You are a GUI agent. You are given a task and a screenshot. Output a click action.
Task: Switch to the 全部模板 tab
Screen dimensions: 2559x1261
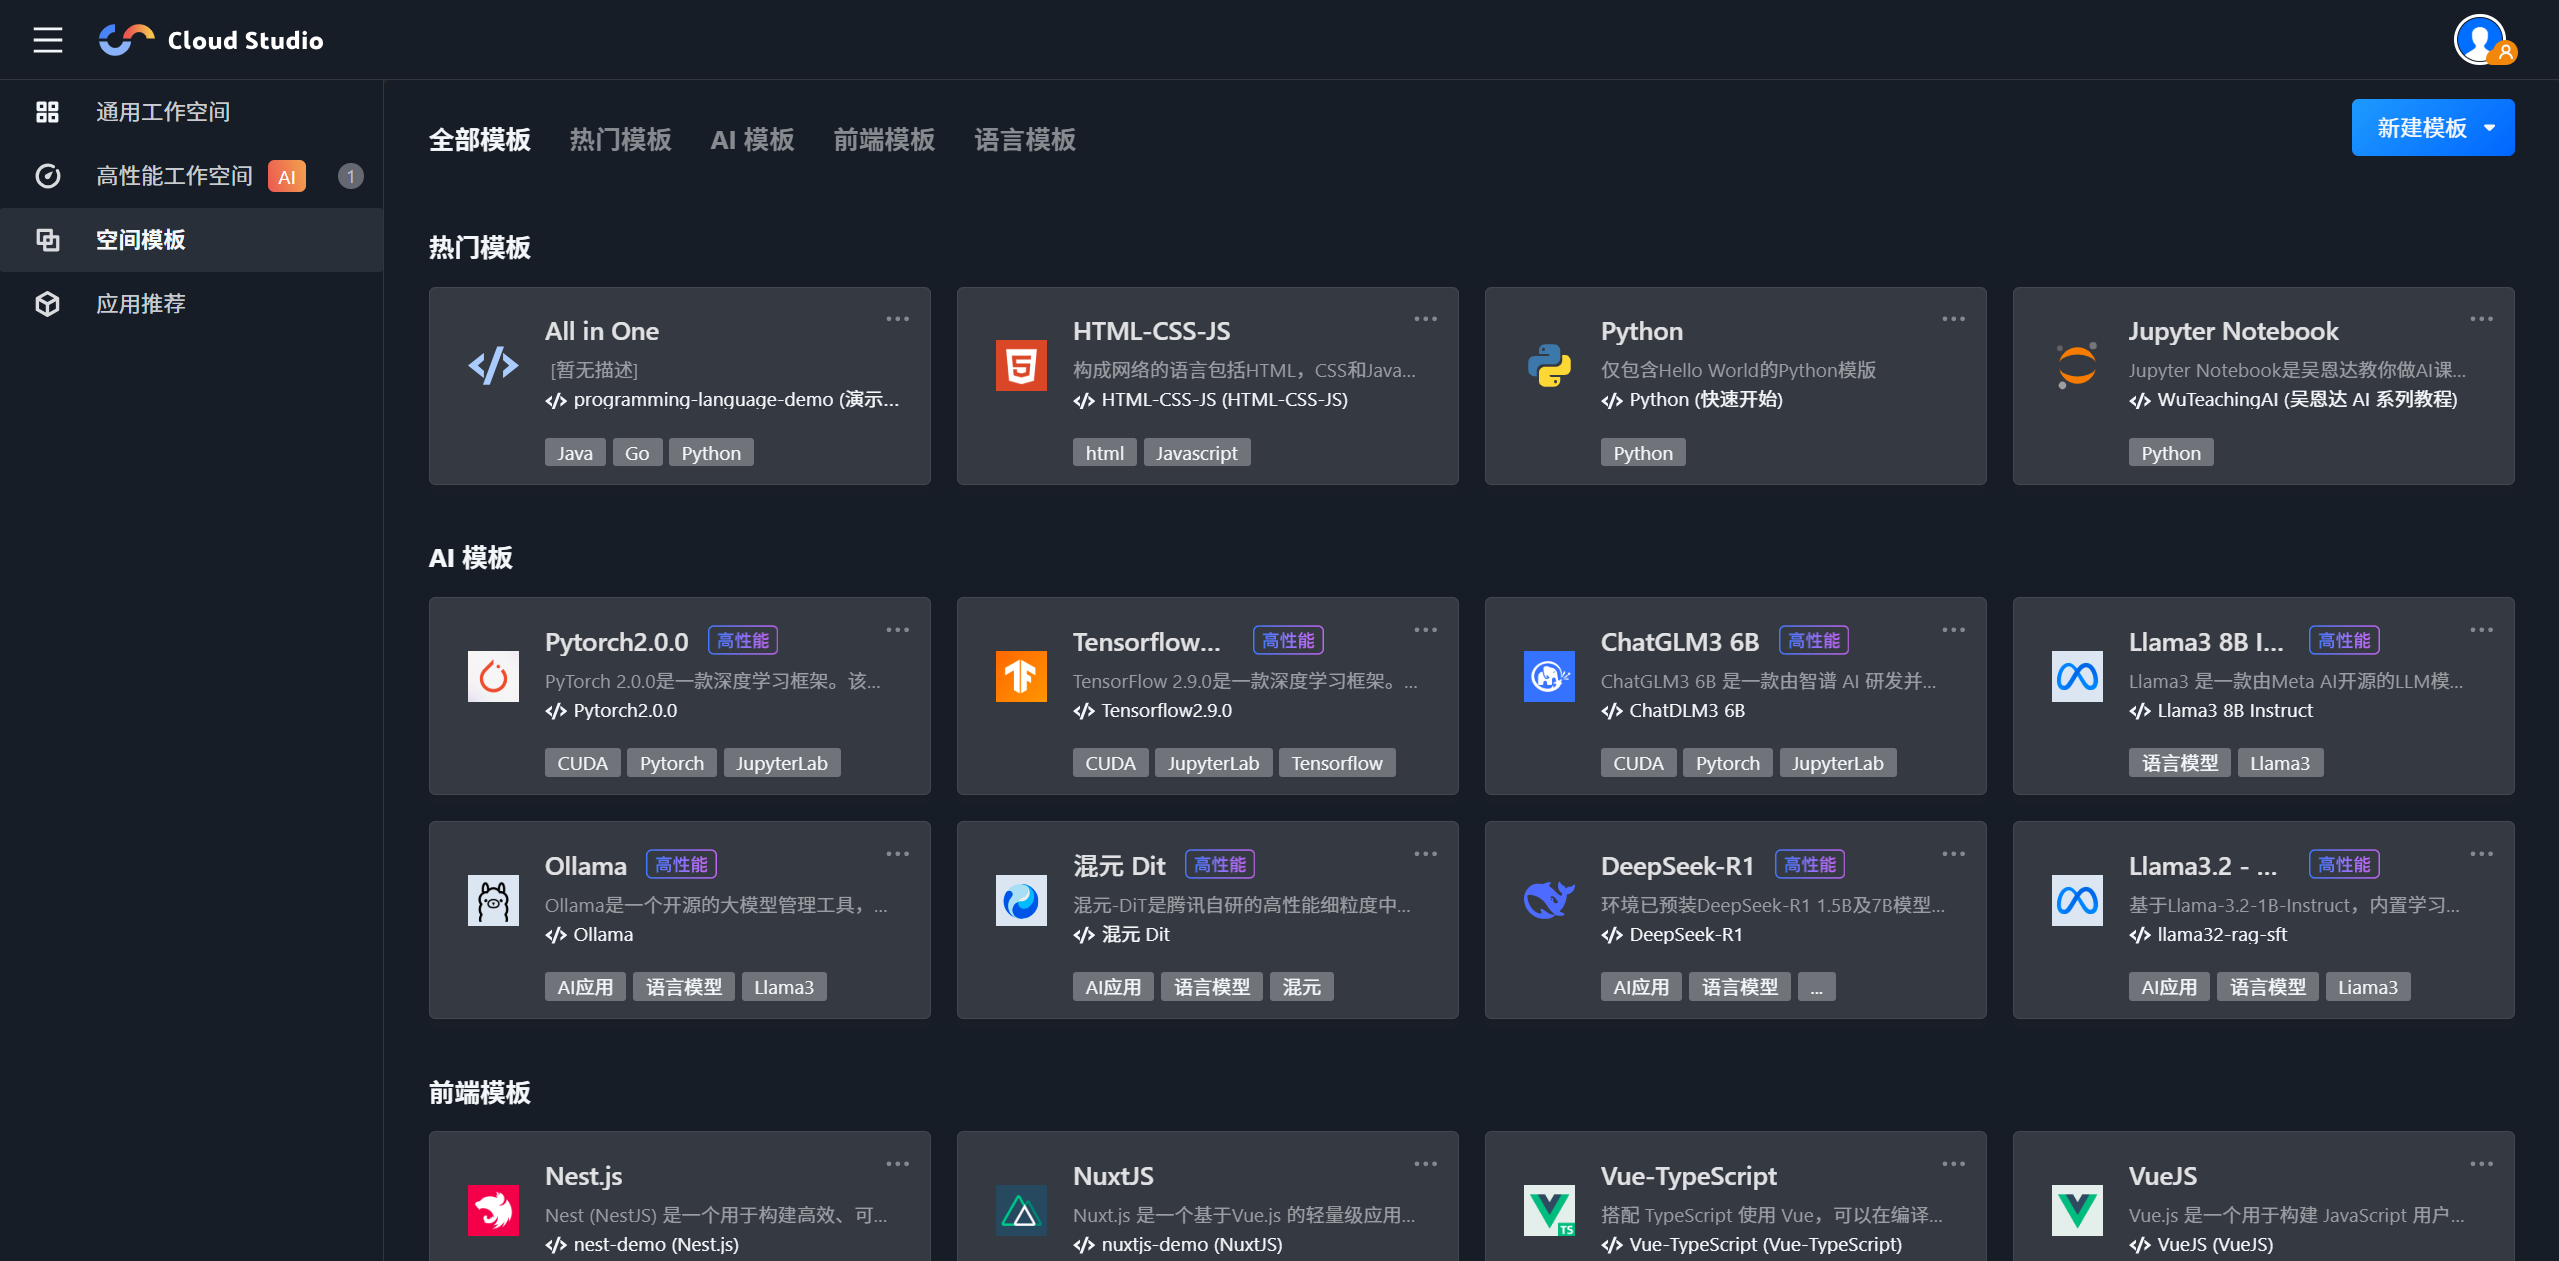click(x=480, y=140)
